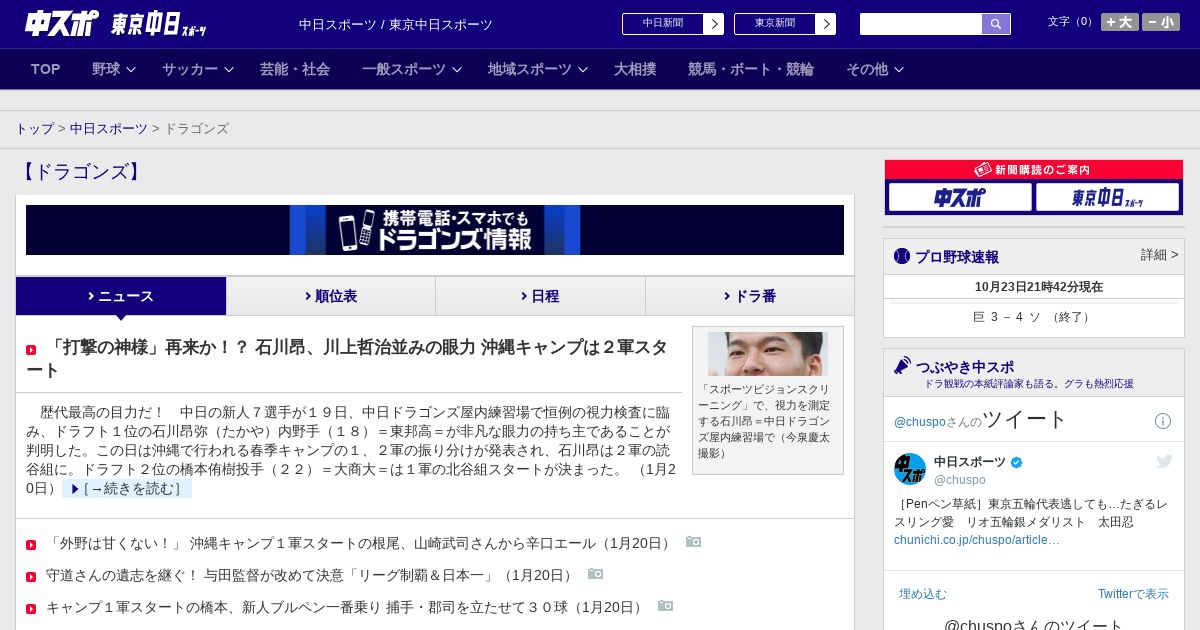Viewport: 1200px width, 630px height.
Task: Focus the header search input field
Action: tap(921, 24)
